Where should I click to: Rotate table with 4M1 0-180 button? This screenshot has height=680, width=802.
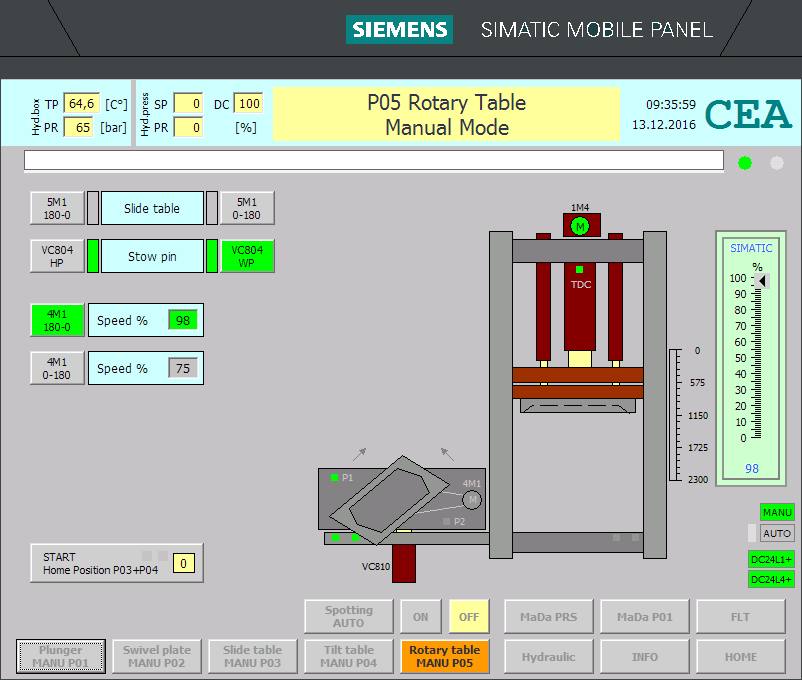point(57,368)
